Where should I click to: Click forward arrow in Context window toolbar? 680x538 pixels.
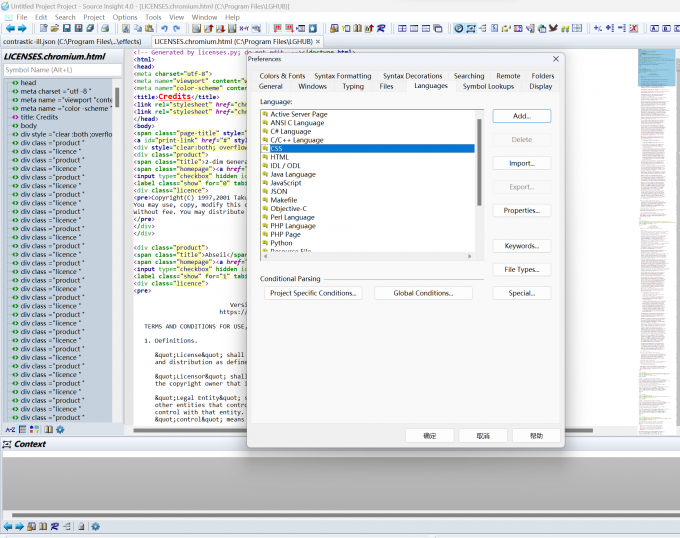[x=19, y=526]
